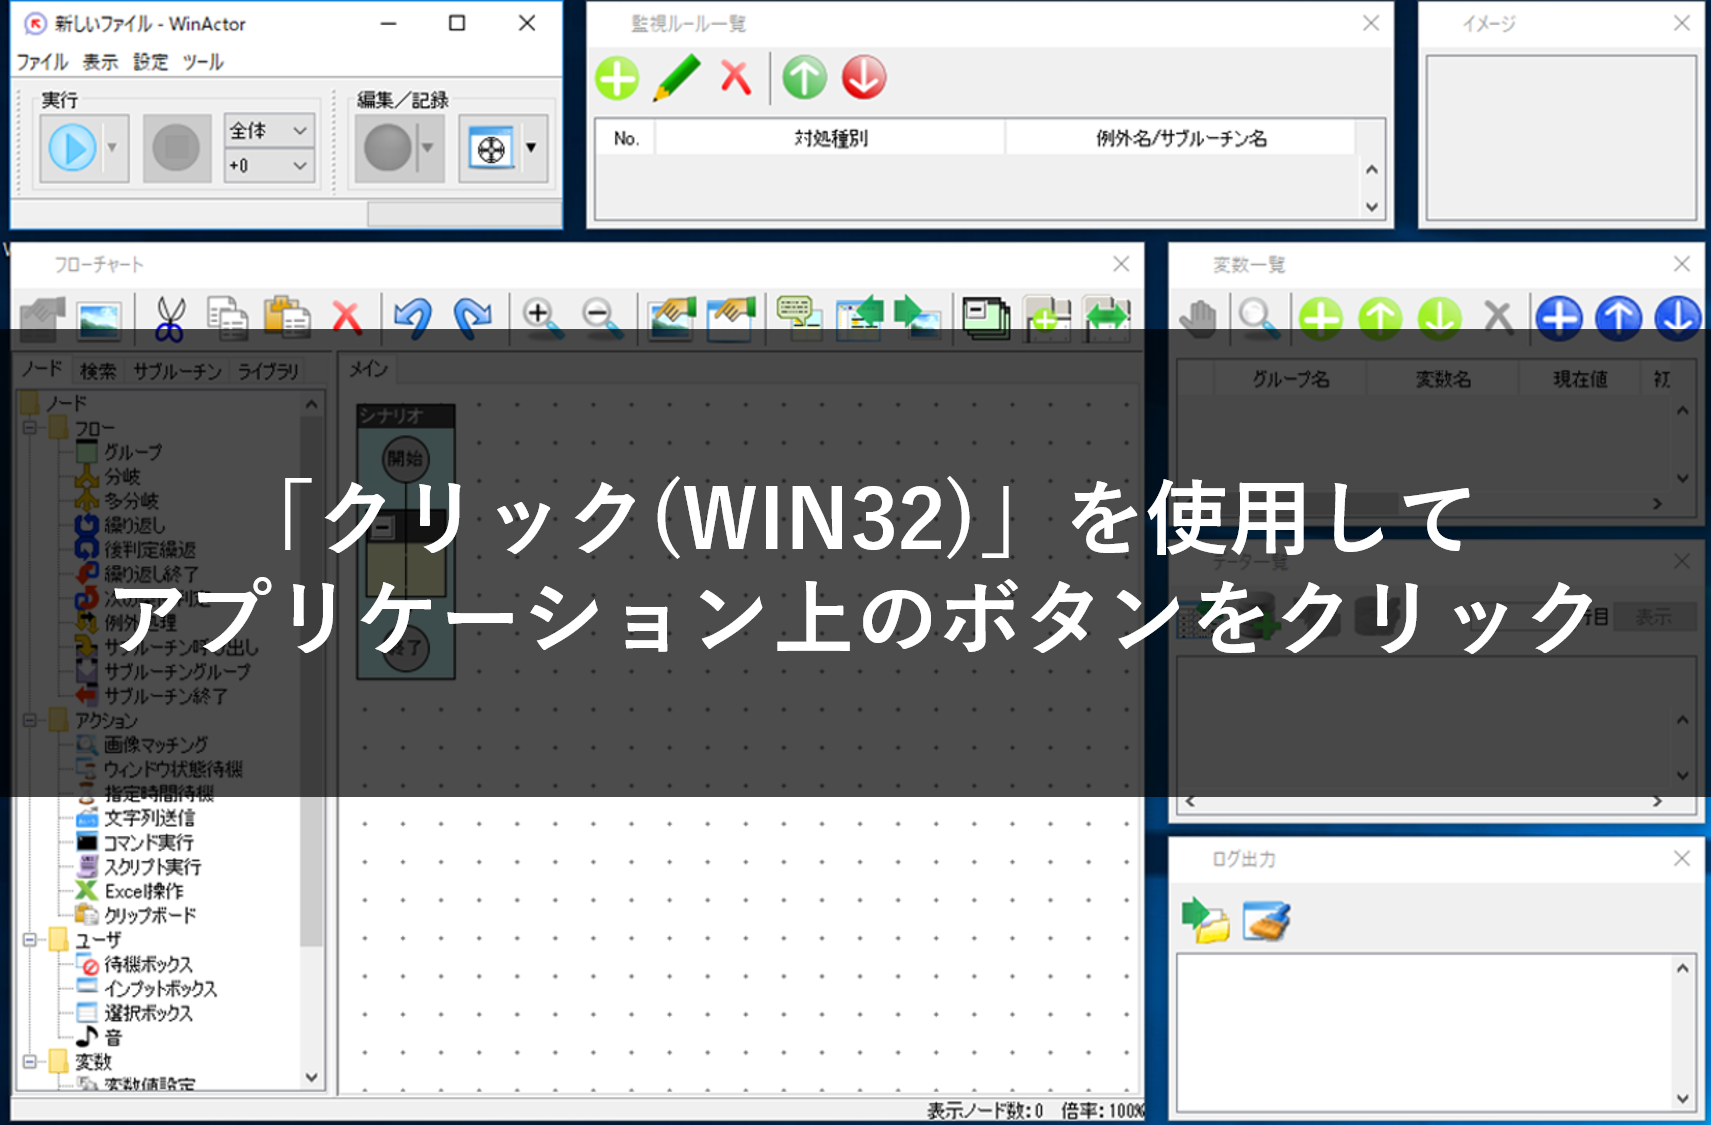Click the blue Redo arrow

point(472,316)
